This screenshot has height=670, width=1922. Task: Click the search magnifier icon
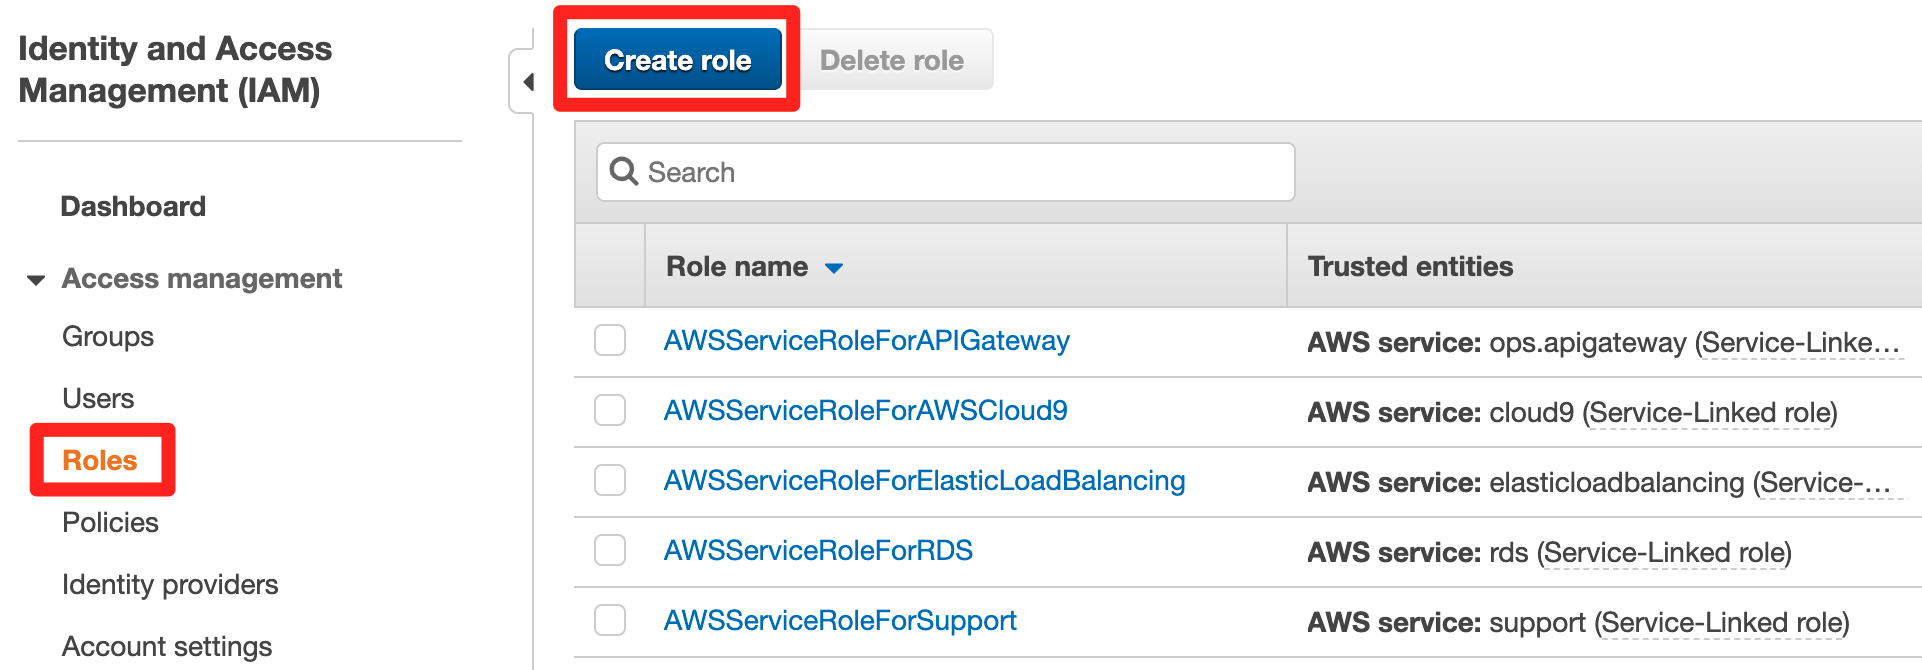[x=624, y=172]
